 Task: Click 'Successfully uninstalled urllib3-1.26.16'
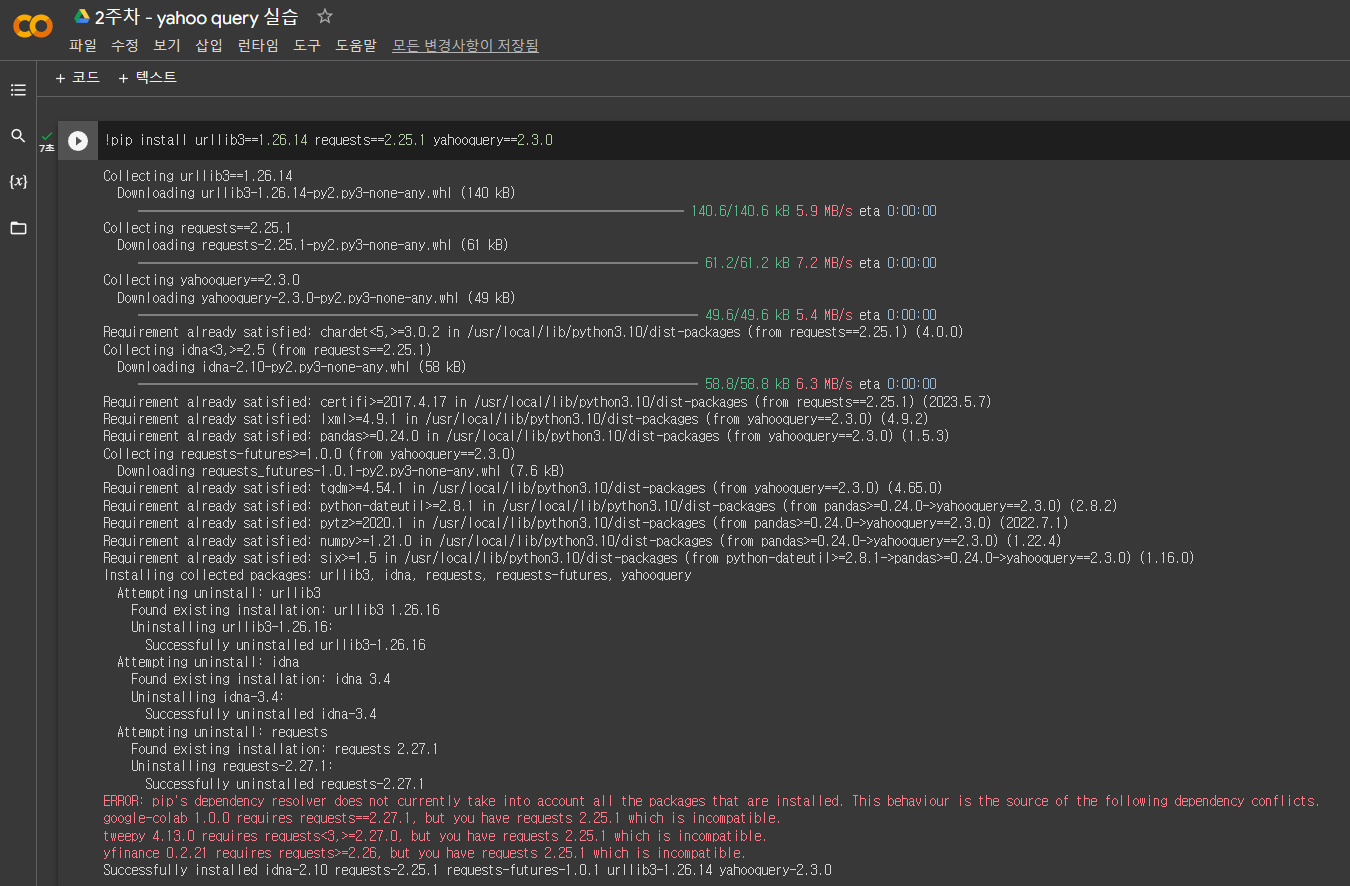tap(285, 645)
